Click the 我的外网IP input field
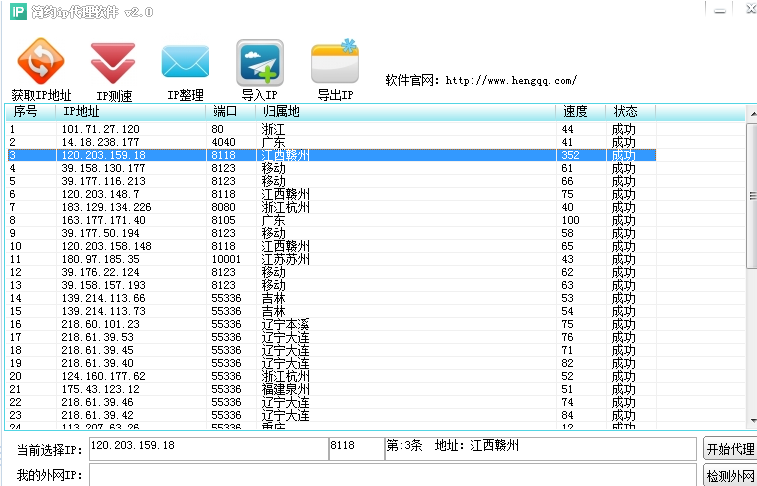The width and height of the screenshot is (757, 486). click(x=390, y=475)
